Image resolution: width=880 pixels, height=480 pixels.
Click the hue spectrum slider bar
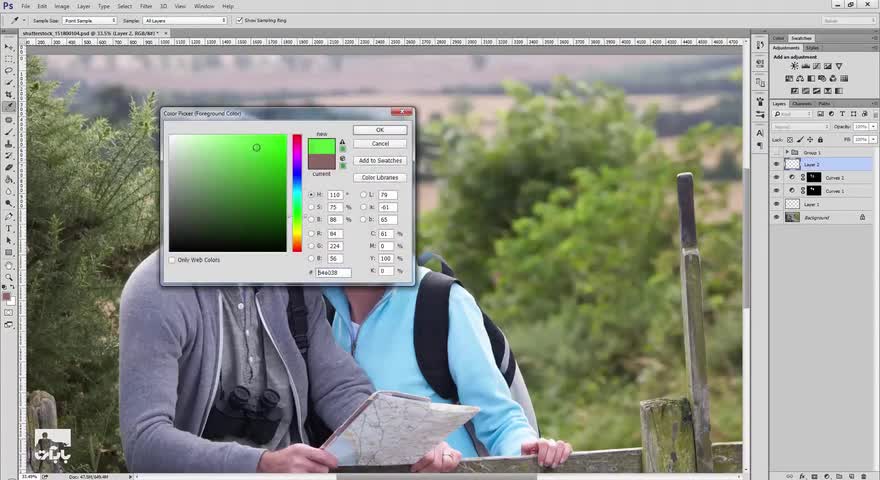point(297,193)
